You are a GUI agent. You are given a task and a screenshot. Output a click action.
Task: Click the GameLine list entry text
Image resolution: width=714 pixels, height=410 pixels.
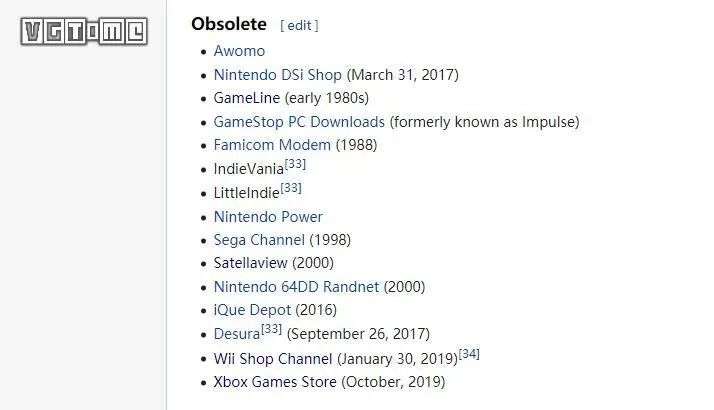pos(291,98)
